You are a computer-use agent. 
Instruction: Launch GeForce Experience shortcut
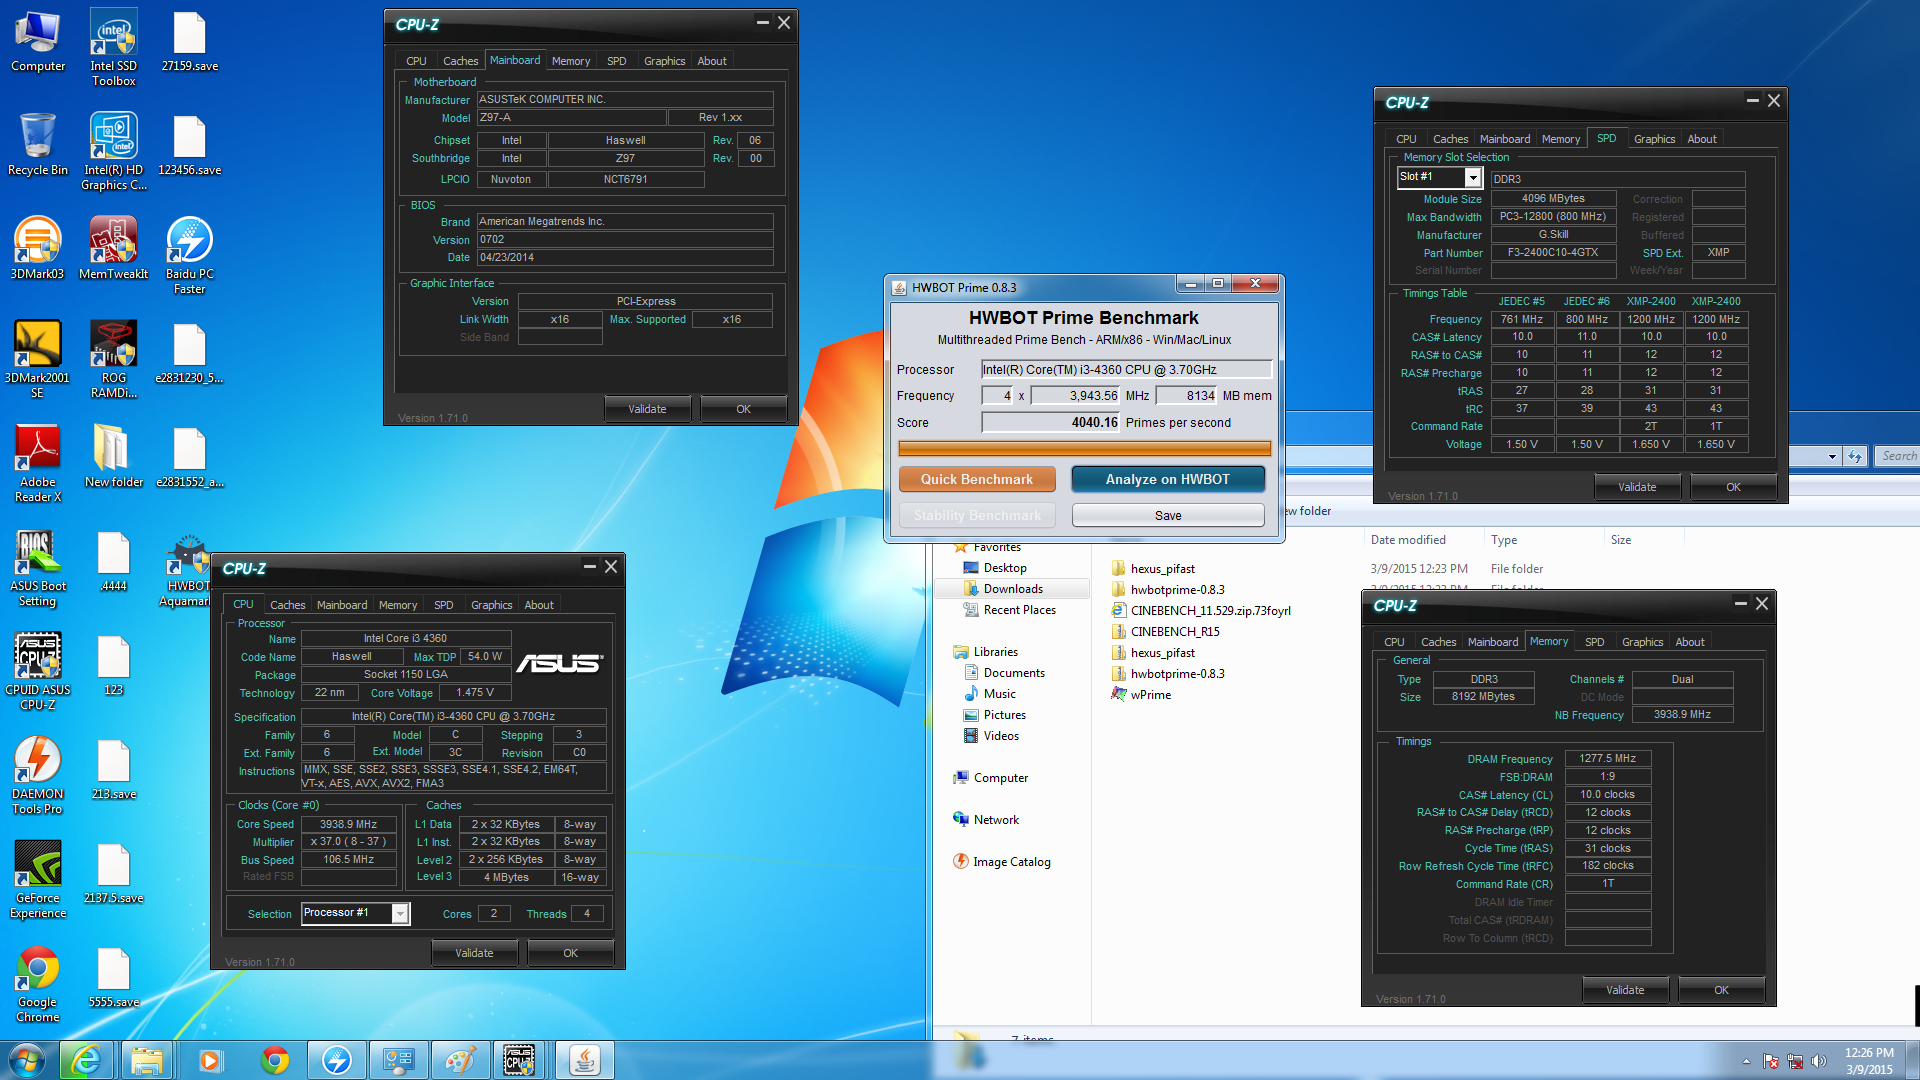tap(38, 879)
